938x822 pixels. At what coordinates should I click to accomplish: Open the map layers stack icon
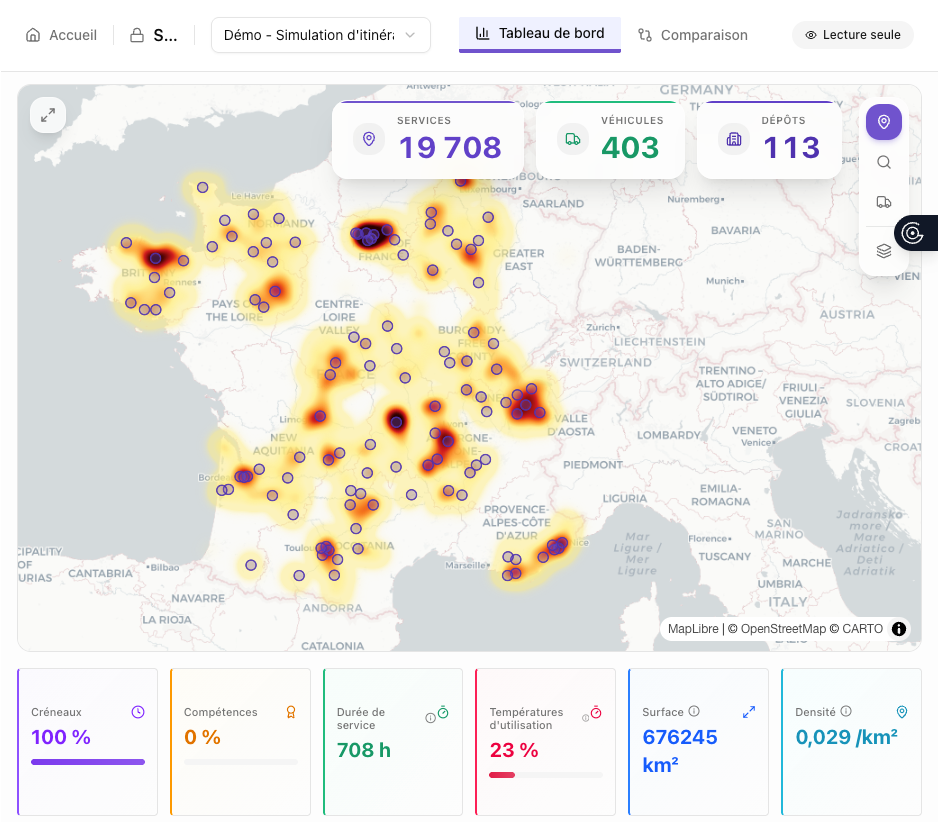point(883,251)
